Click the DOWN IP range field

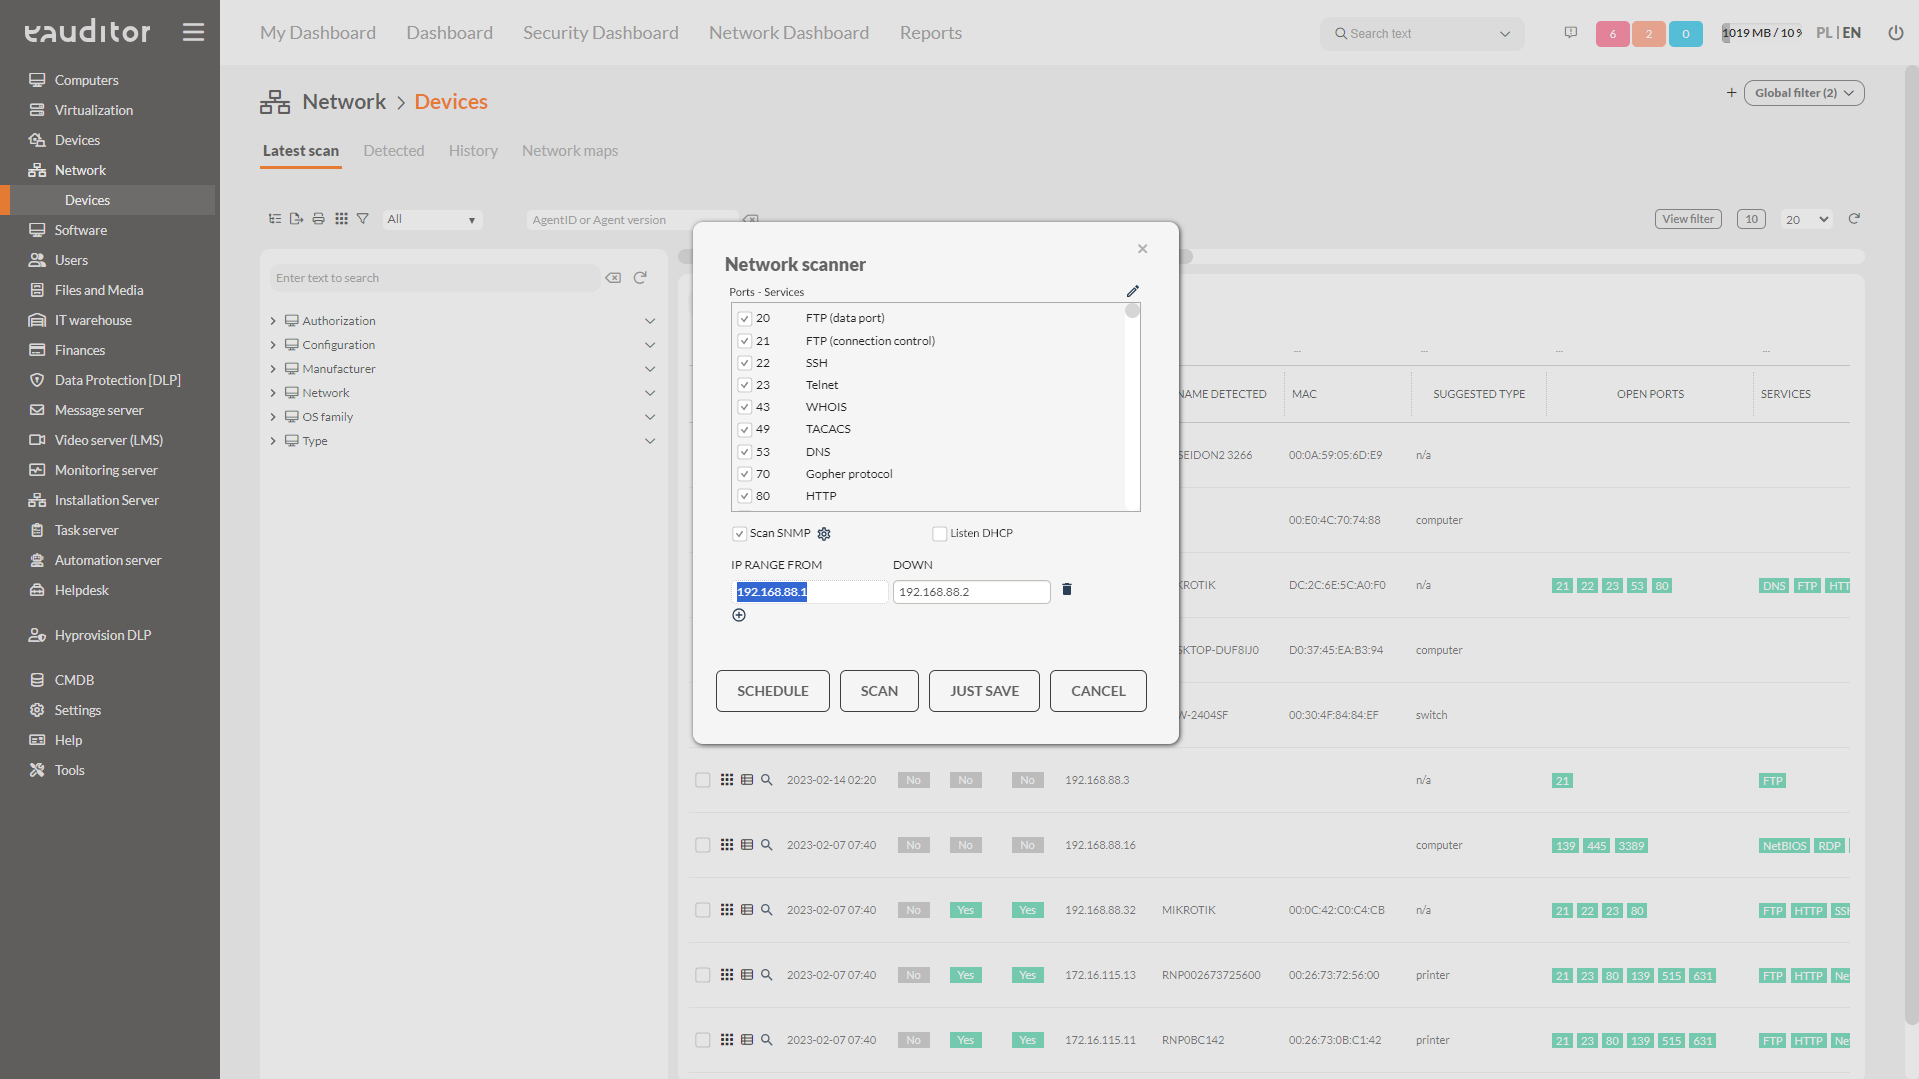(971, 592)
